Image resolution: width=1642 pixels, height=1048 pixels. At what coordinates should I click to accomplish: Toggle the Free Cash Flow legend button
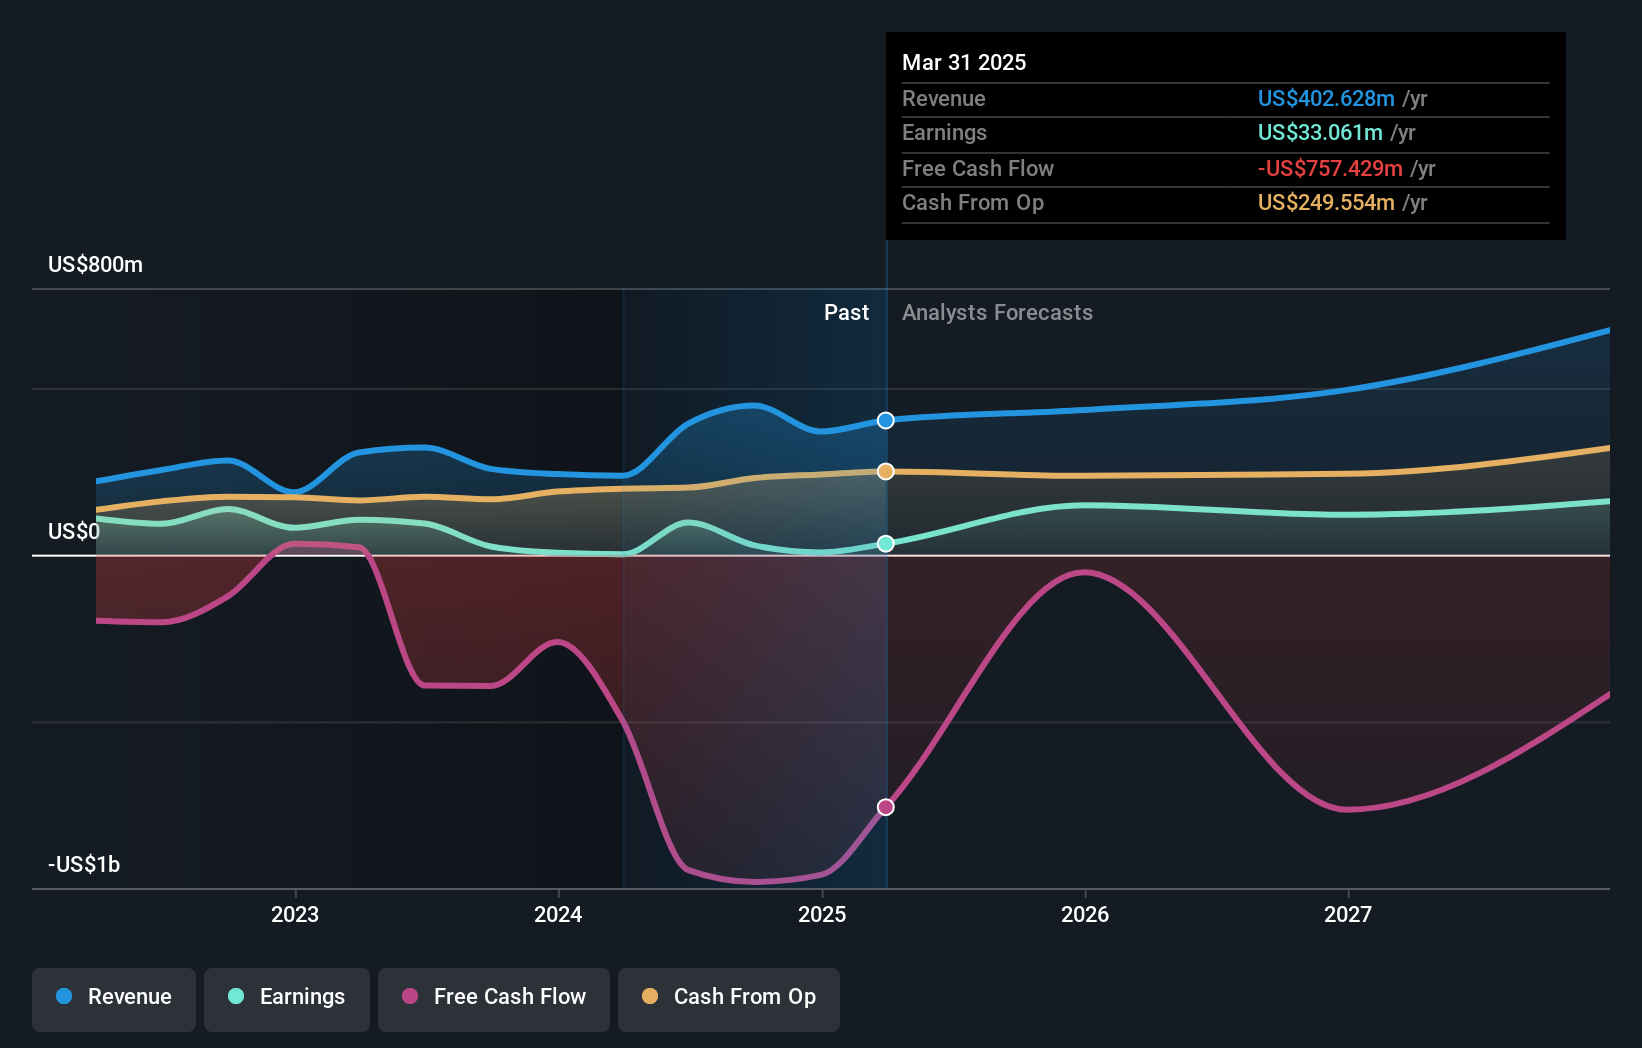(494, 999)
